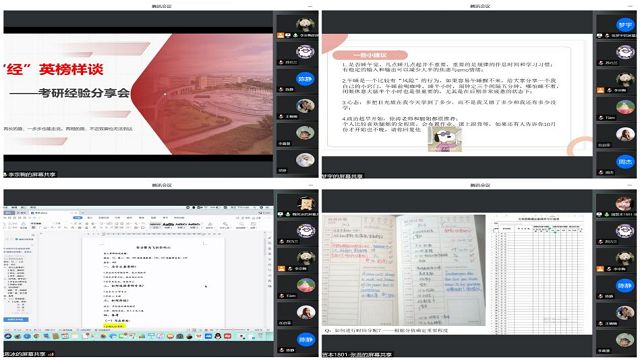Image resolution: width=640 pixels, height=360 pixels.
Task: Click the 梦宇的屏幕共享 label
Action: click(342, 176)
